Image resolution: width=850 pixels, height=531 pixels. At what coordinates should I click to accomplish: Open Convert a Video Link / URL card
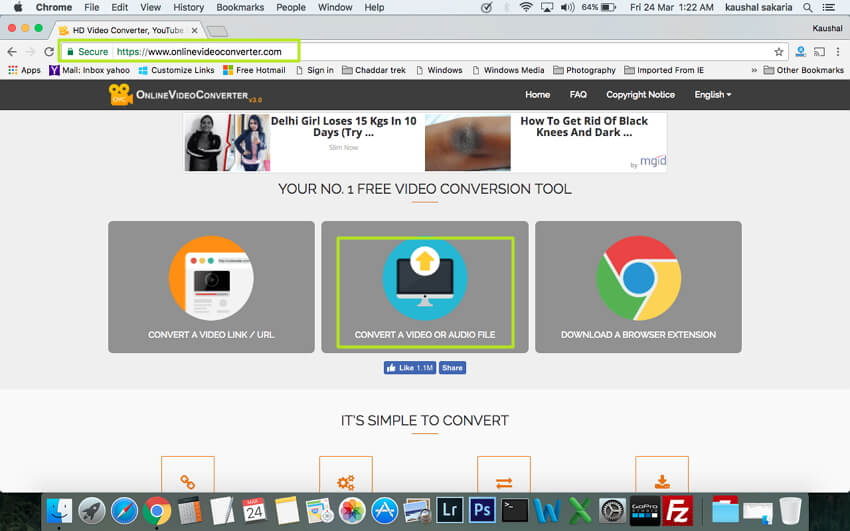(211, 287)
